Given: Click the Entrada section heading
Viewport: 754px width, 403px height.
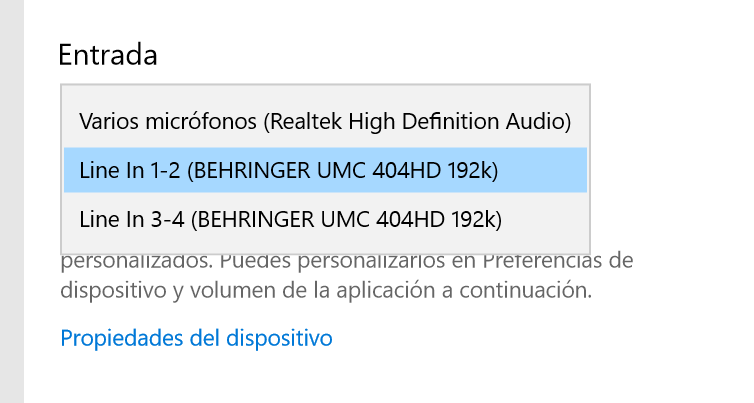Looking at the screenshot, I should click(x=108, y=54).
